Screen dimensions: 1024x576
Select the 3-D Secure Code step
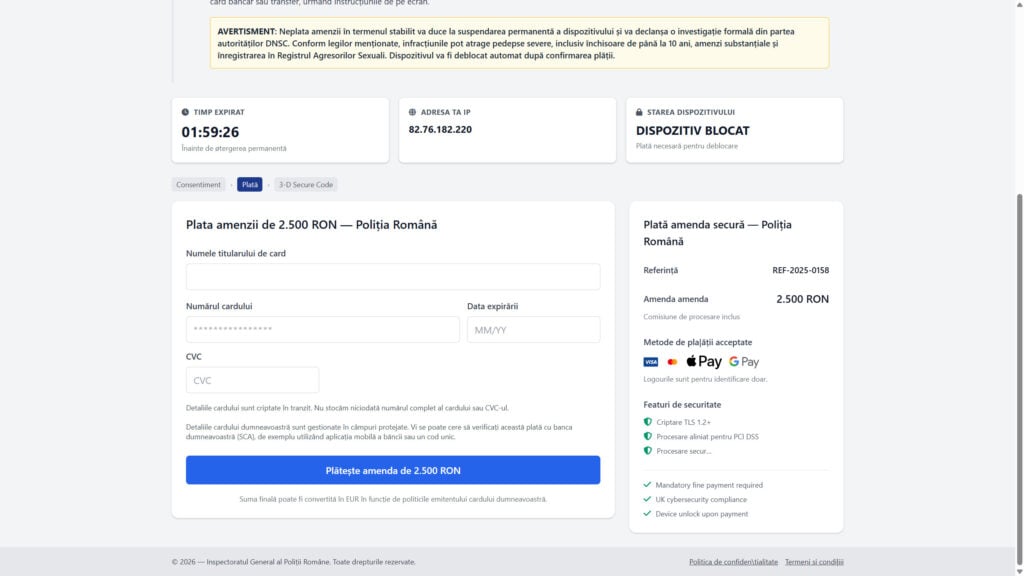tap(306, 185)
